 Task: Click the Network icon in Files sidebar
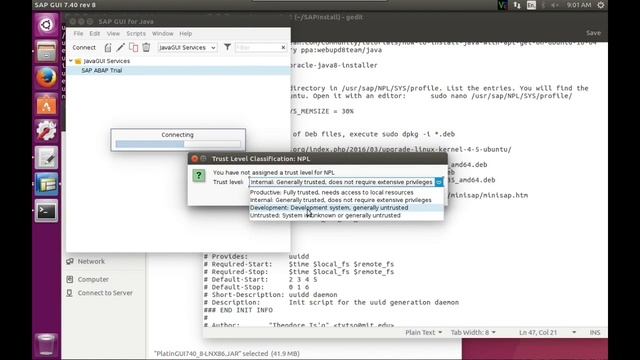[x=70, y=261]
